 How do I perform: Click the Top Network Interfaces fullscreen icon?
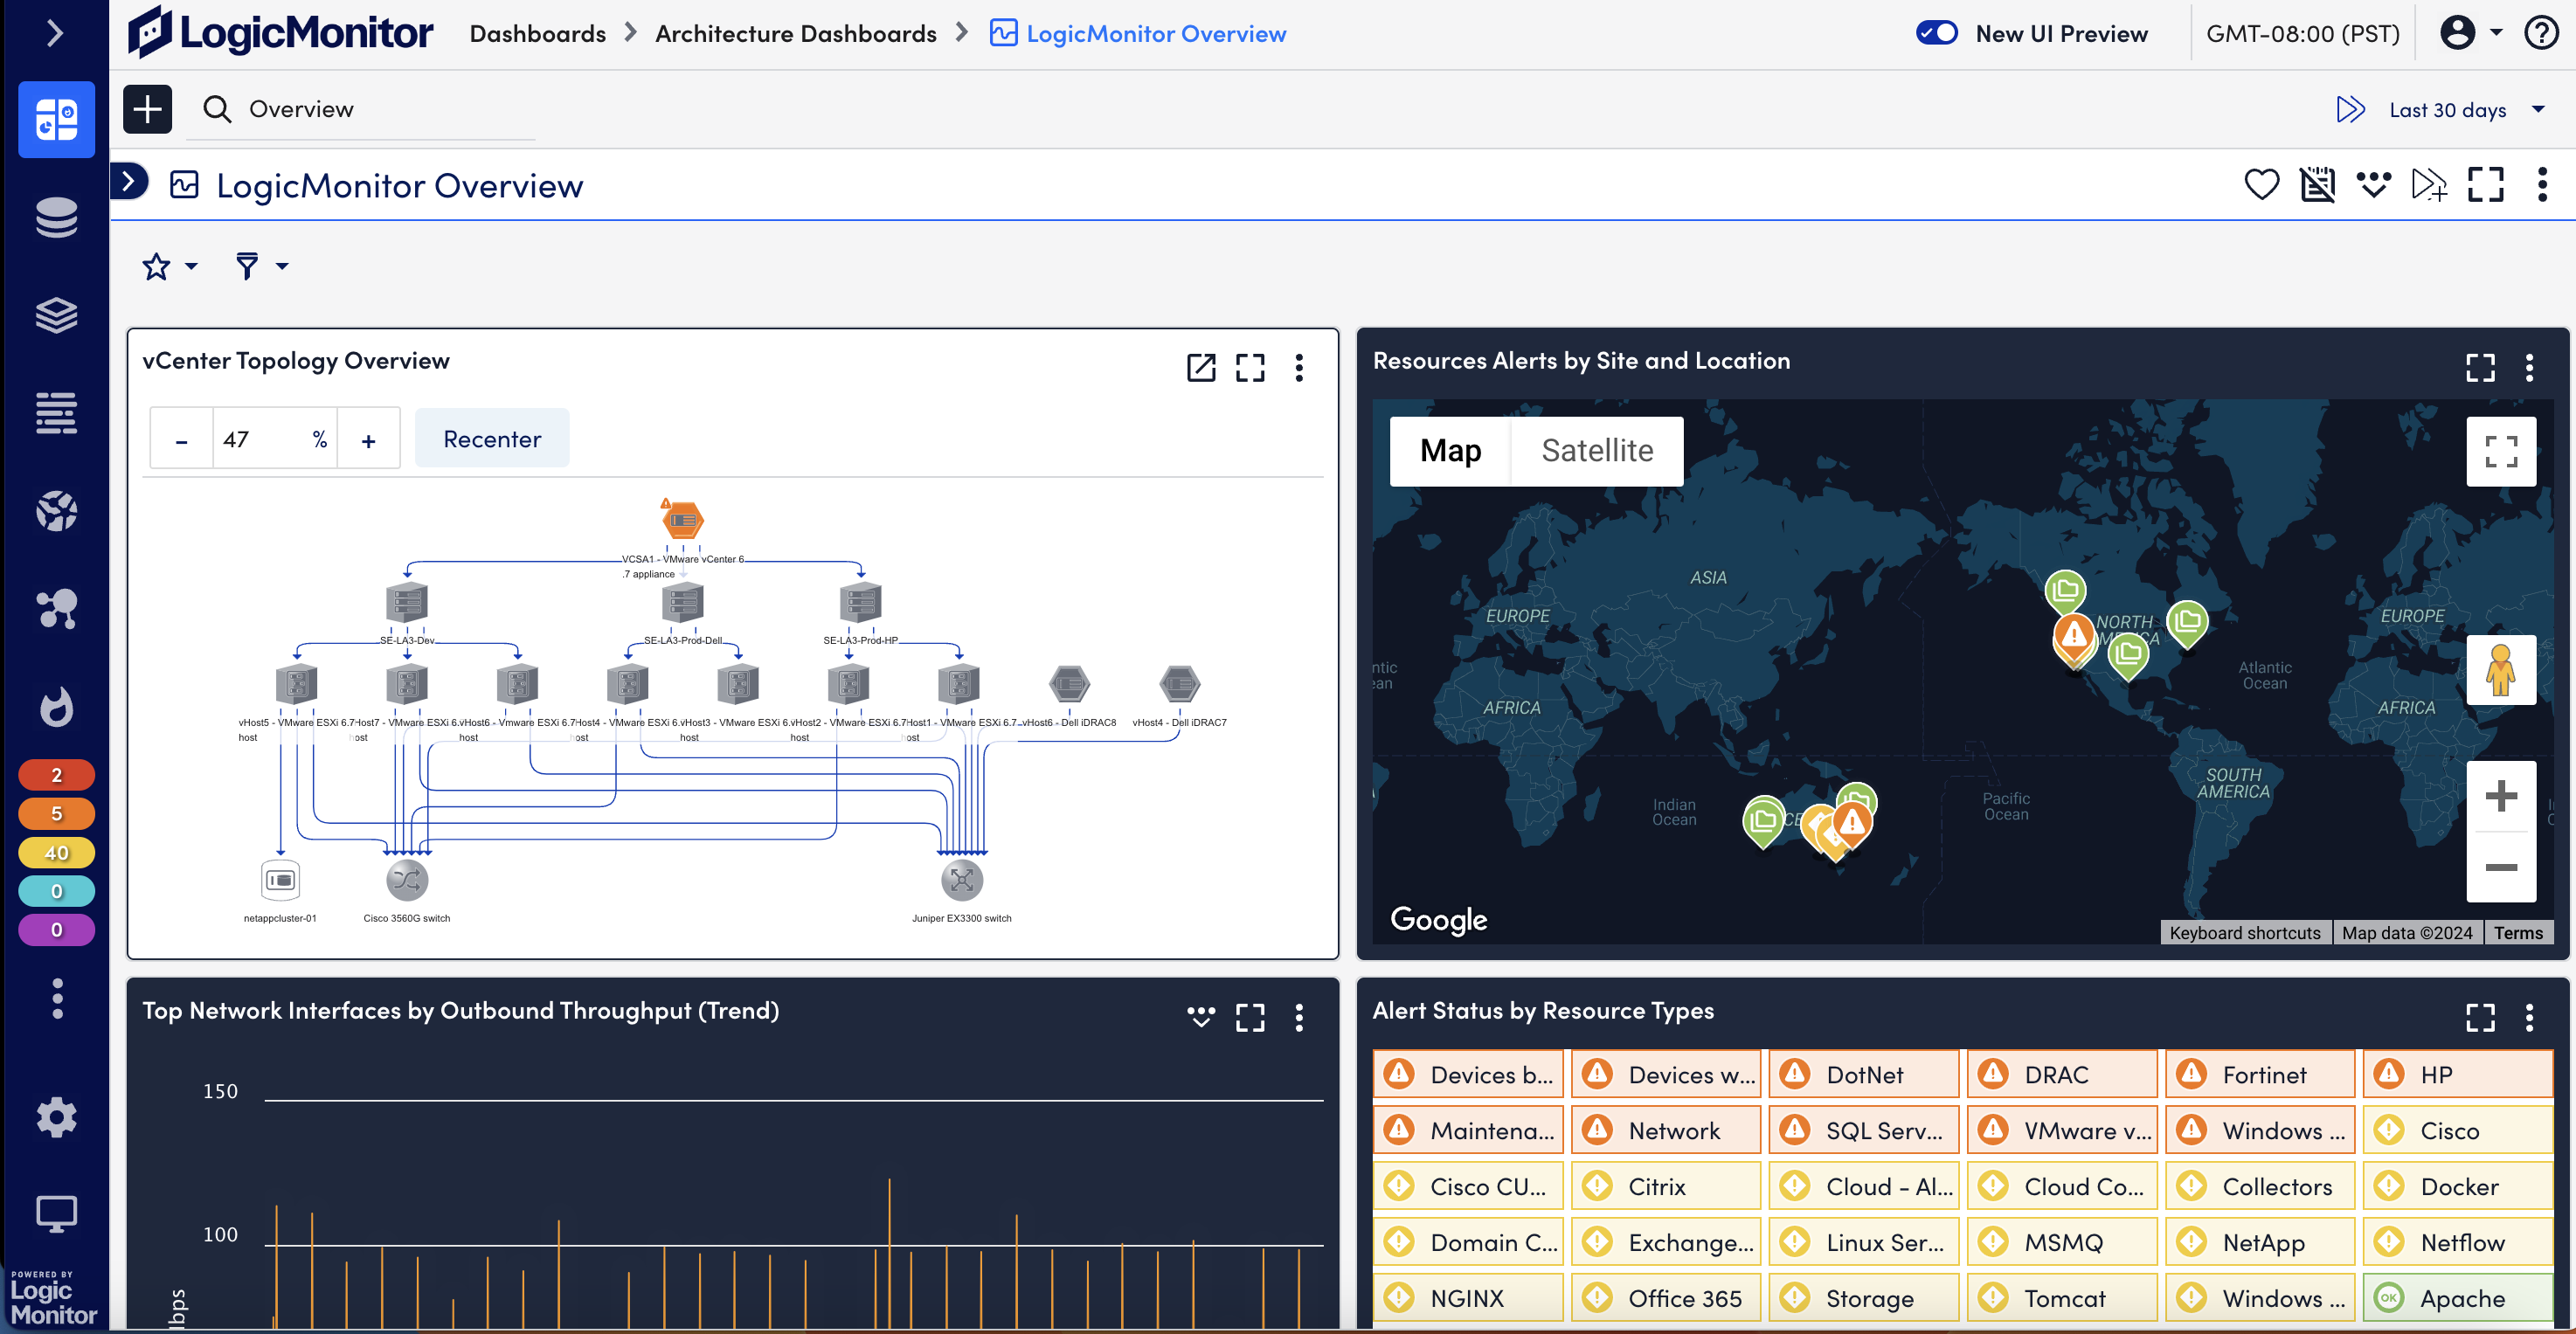tap(1250, 1016)
